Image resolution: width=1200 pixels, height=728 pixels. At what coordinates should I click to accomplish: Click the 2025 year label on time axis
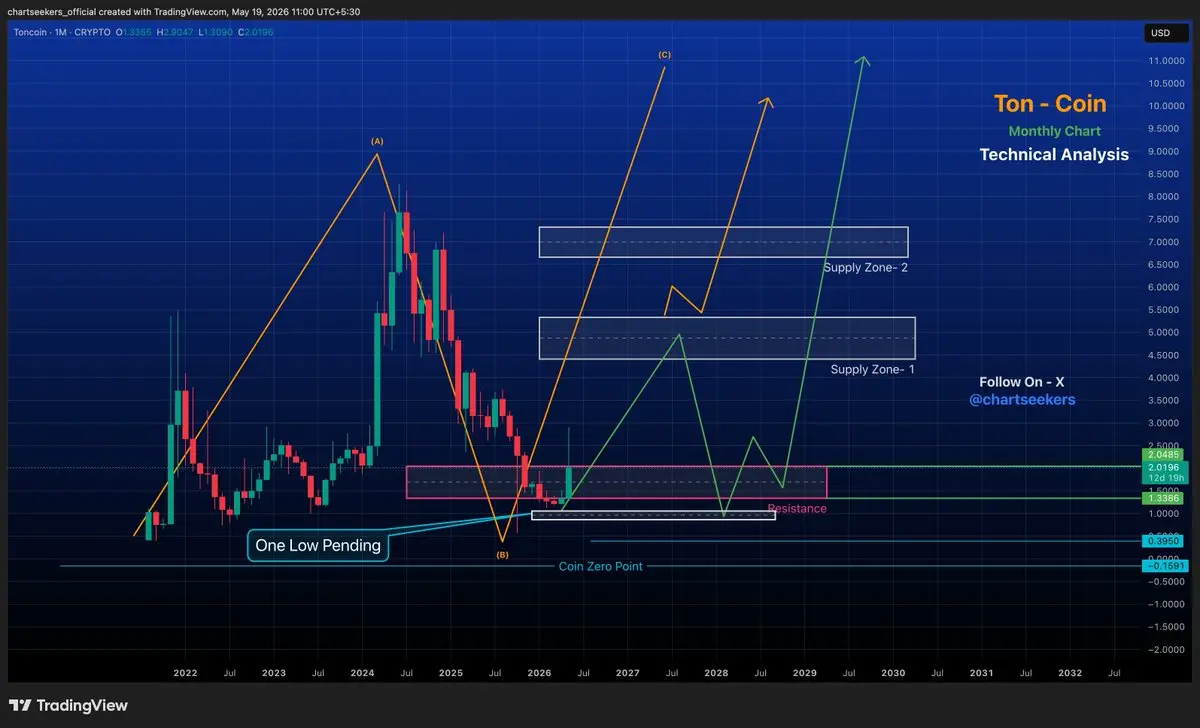tap(450, 674)
